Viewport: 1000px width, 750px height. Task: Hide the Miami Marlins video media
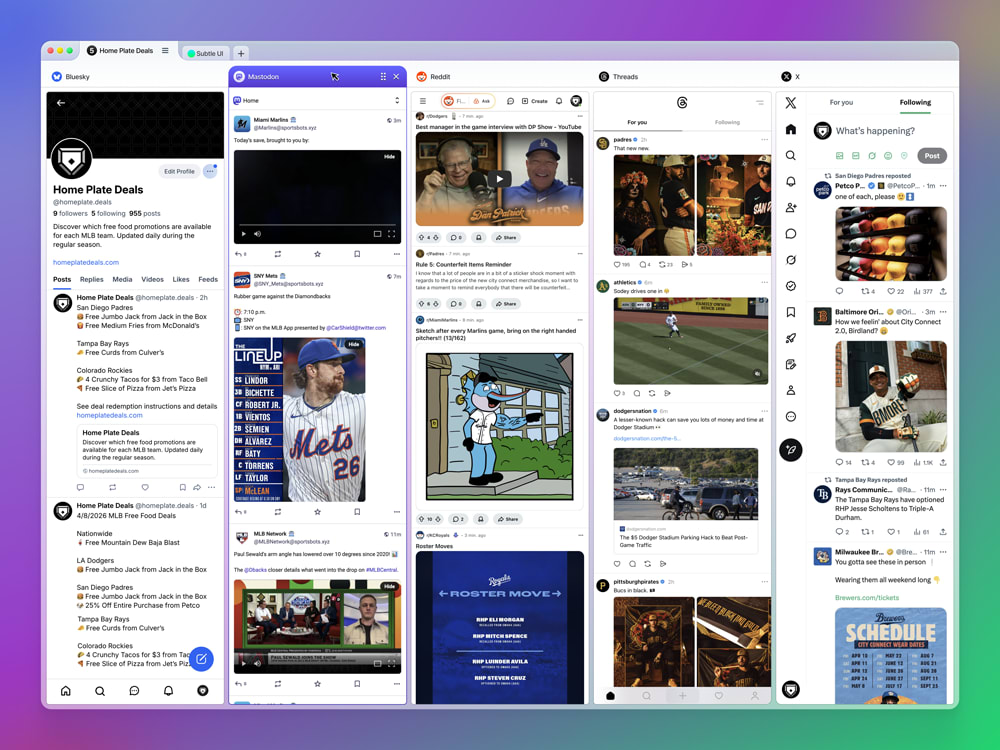pyautogui.click(x=389, y=156)
